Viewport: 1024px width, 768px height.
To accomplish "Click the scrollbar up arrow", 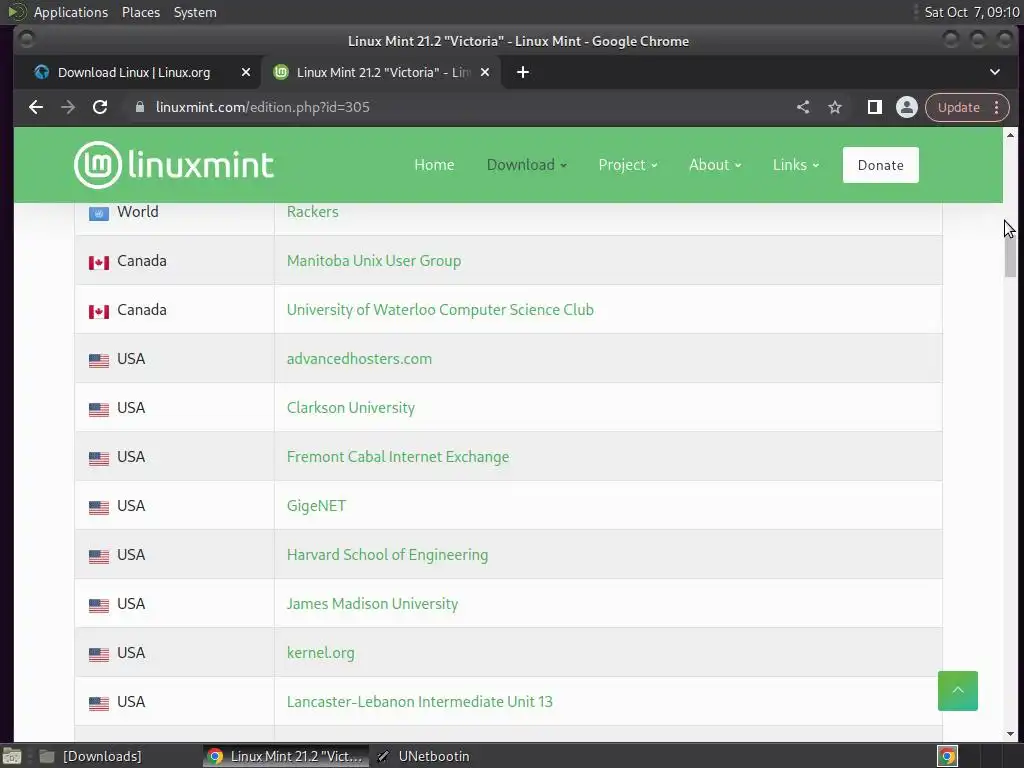I will pyautogui.click(x=1010, y=135).
